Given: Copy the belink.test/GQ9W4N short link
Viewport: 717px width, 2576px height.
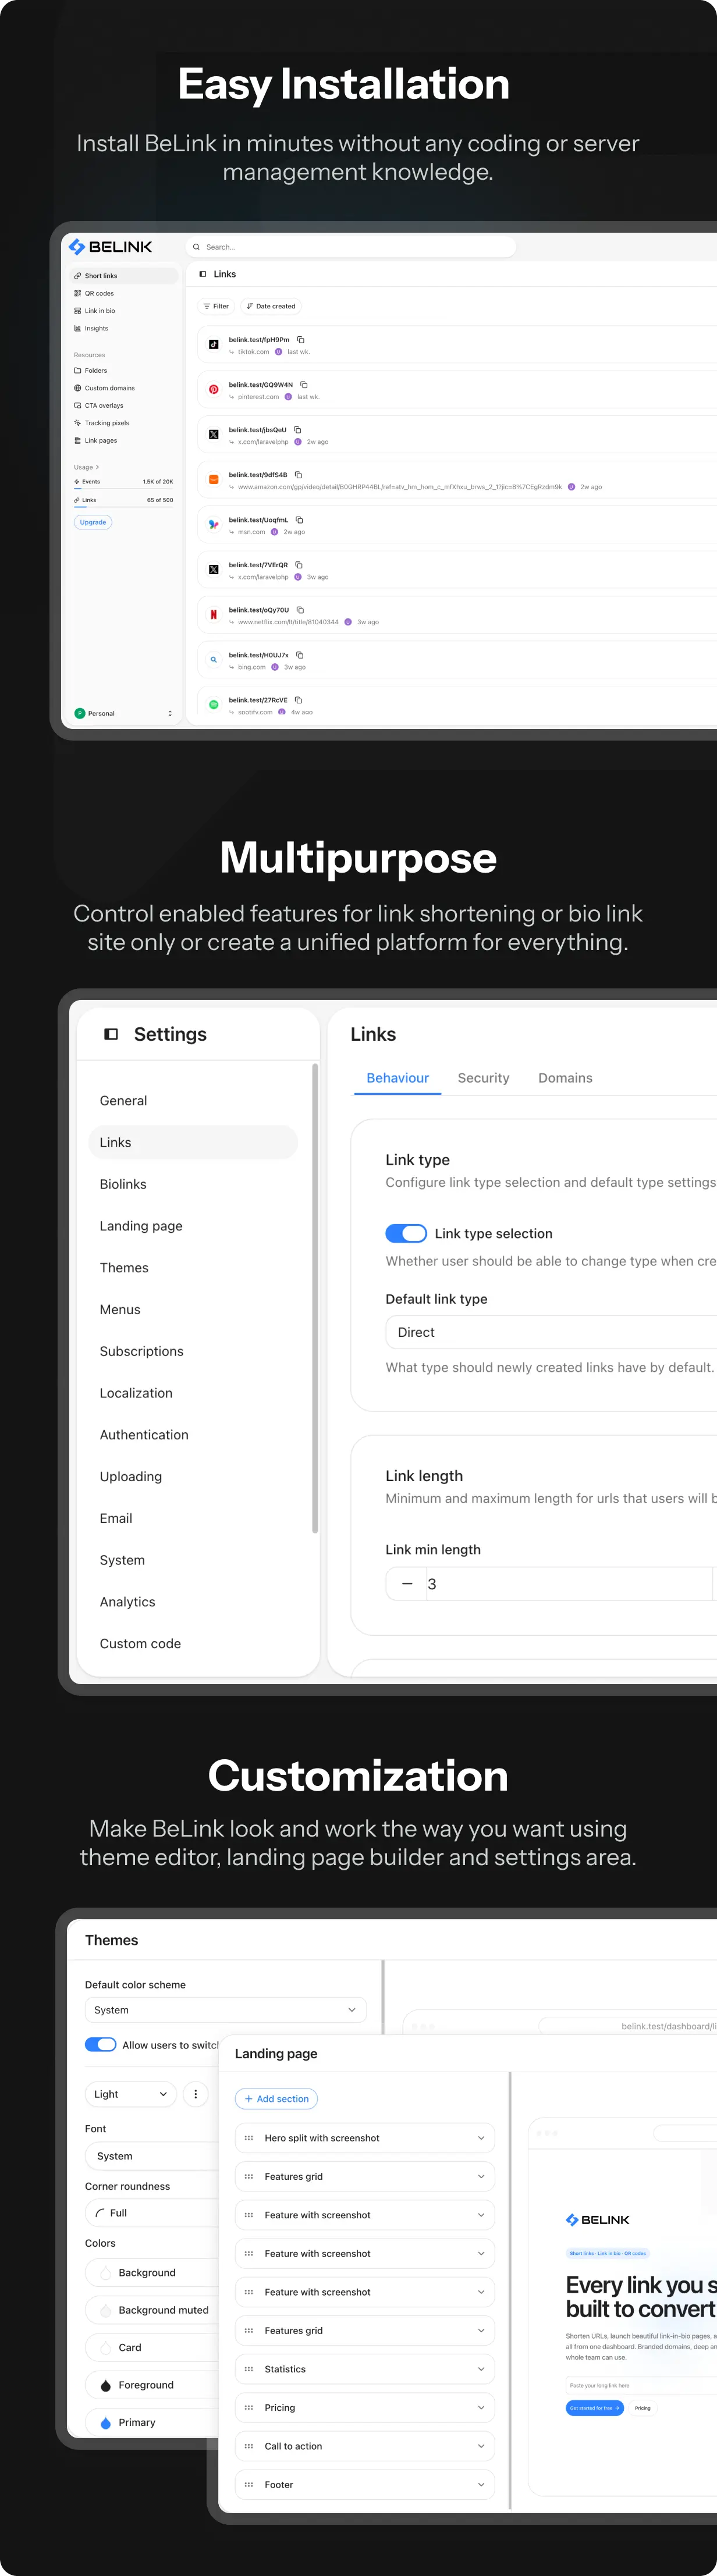Looking at the screenshot, I should (304, 385).
